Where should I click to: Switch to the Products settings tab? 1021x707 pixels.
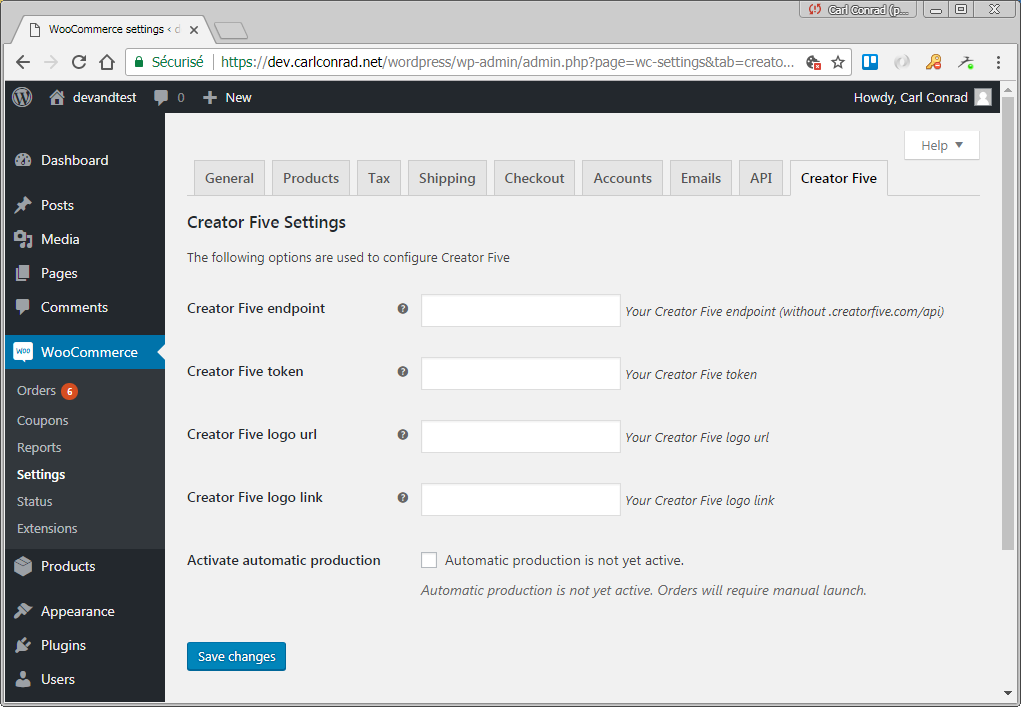click(x=311, y=178)
